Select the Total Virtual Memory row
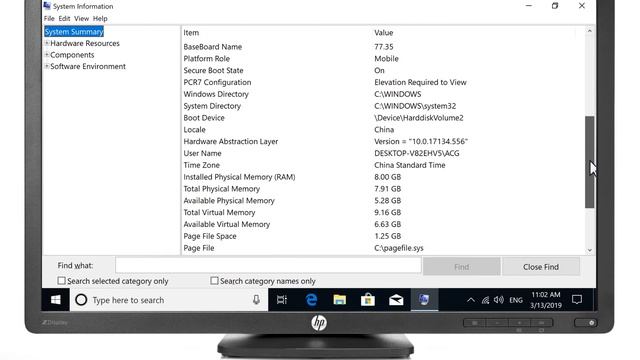 [383, 212]
